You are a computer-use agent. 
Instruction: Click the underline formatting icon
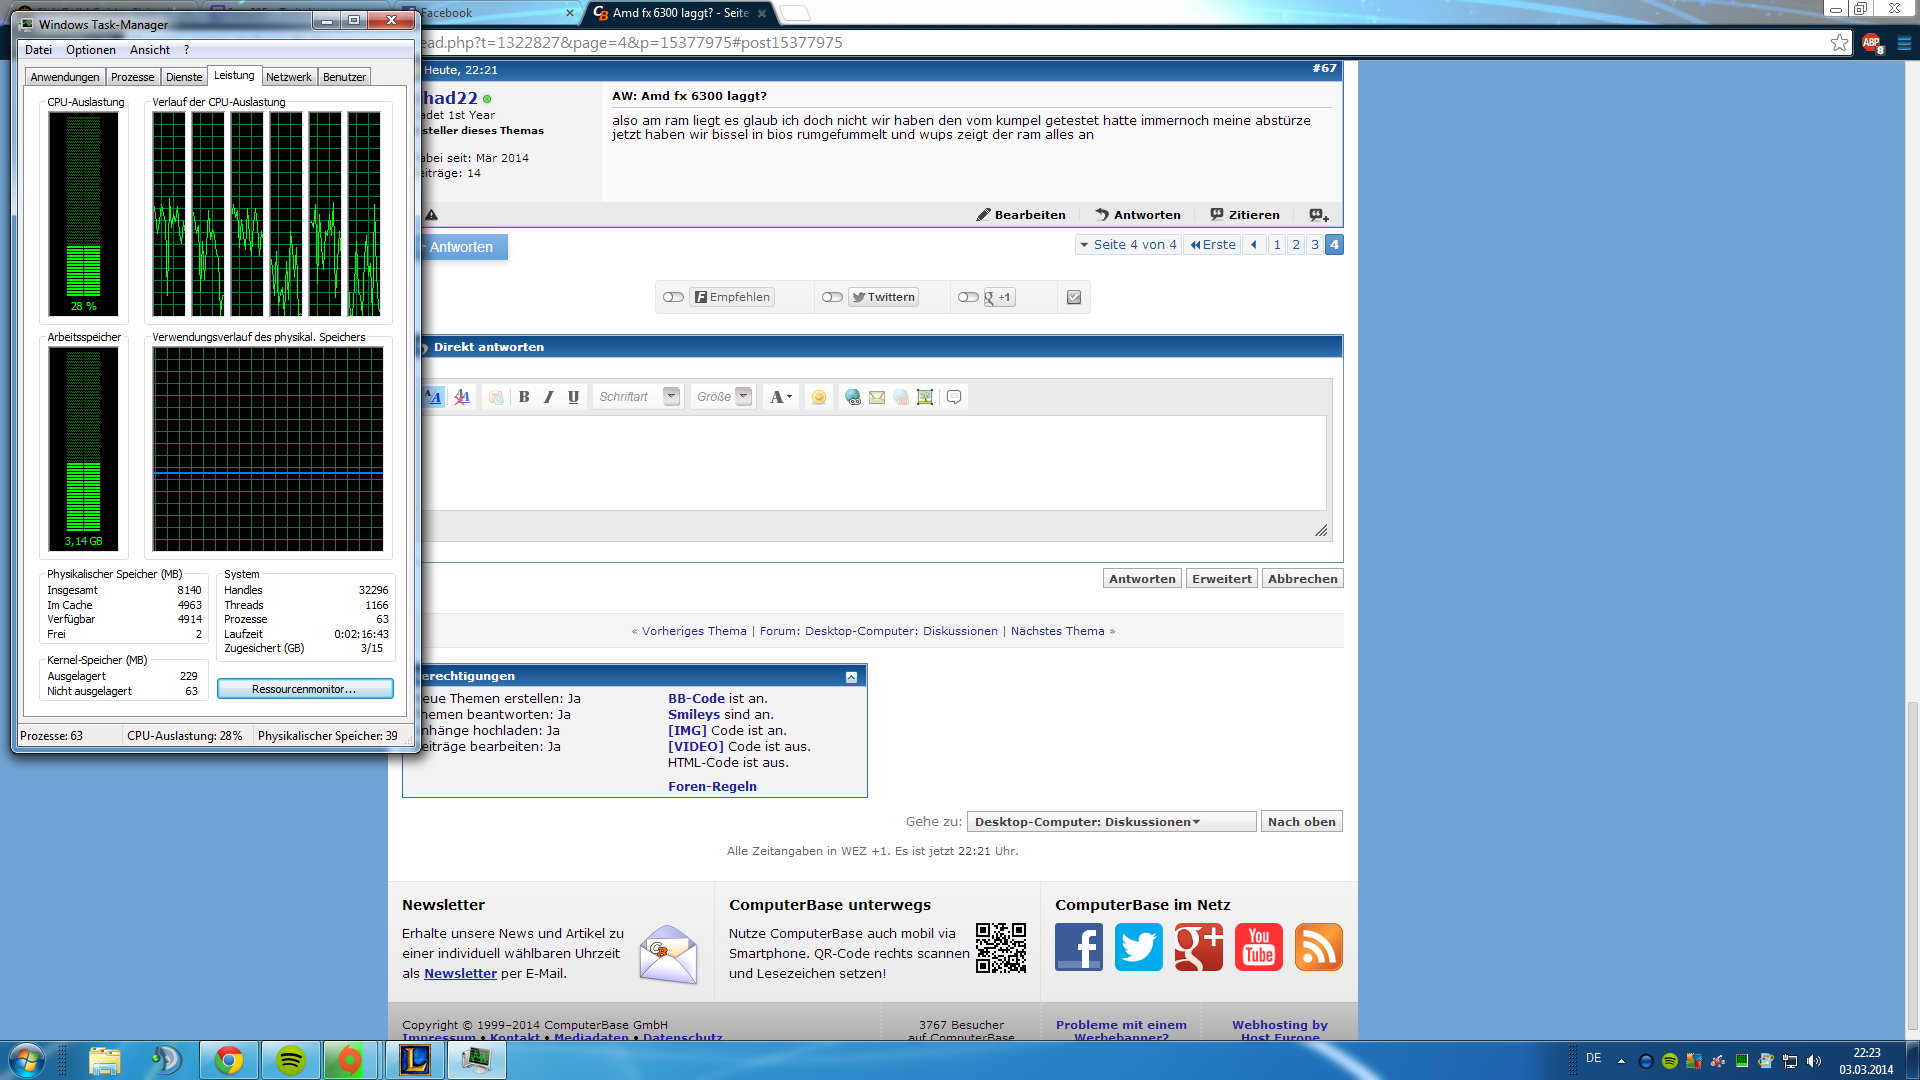pos(573,397)
